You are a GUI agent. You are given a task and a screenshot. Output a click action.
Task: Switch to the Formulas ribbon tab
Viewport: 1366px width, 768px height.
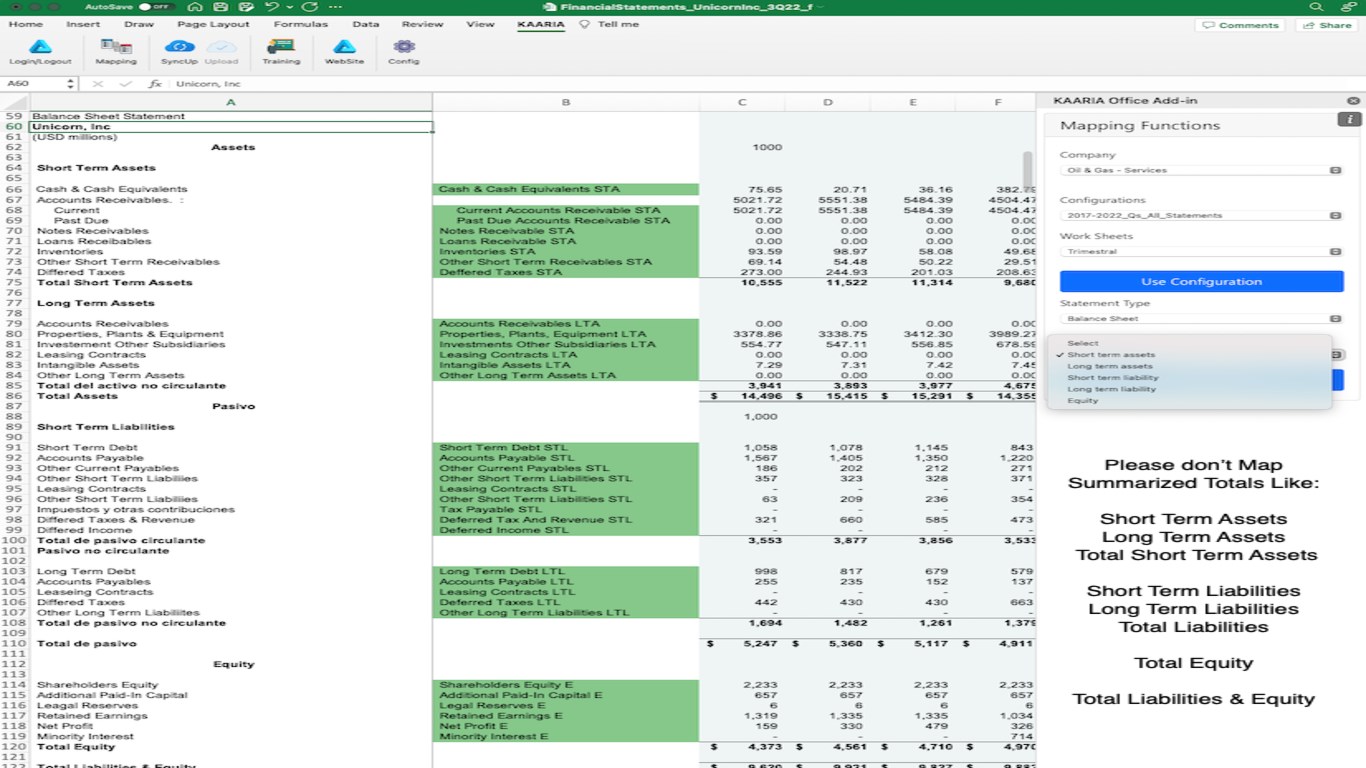tap(300, 24)
